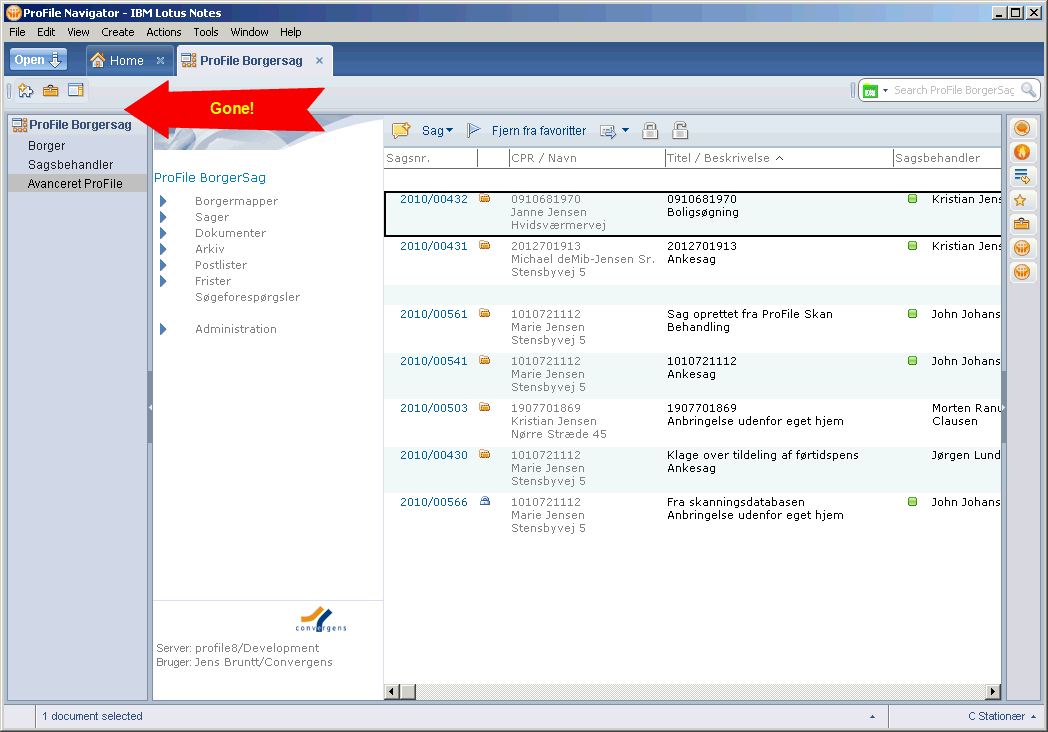Open the Tools menu
This screenshot has width=1048, height=732.
[x=206, y=32]
